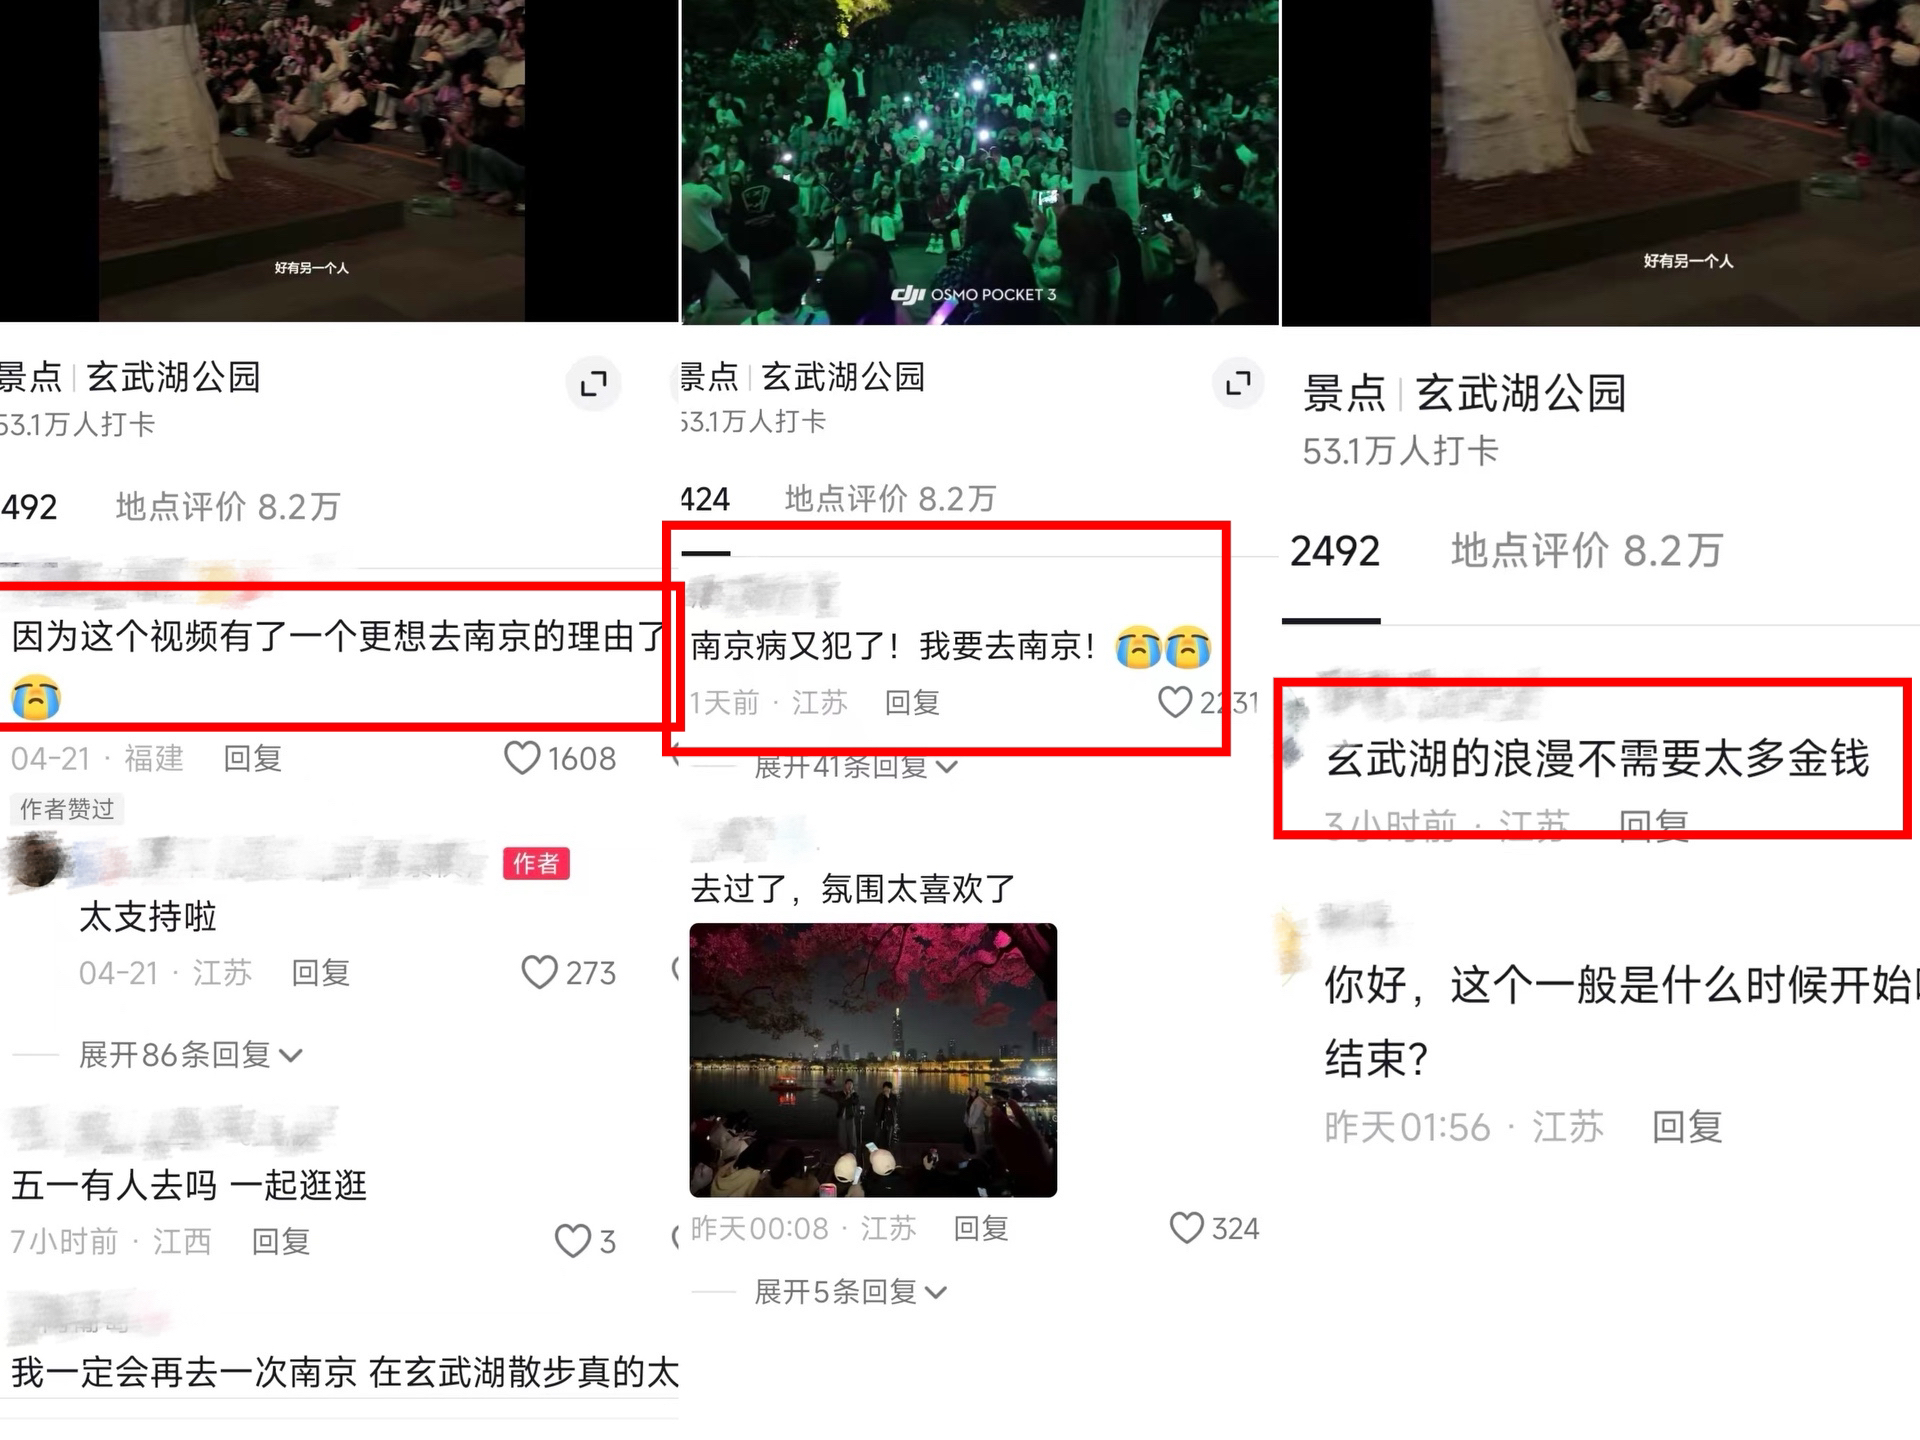Like the comment with 1608 likes
The image size is (1920, 1440).
[x=522, y=758]
